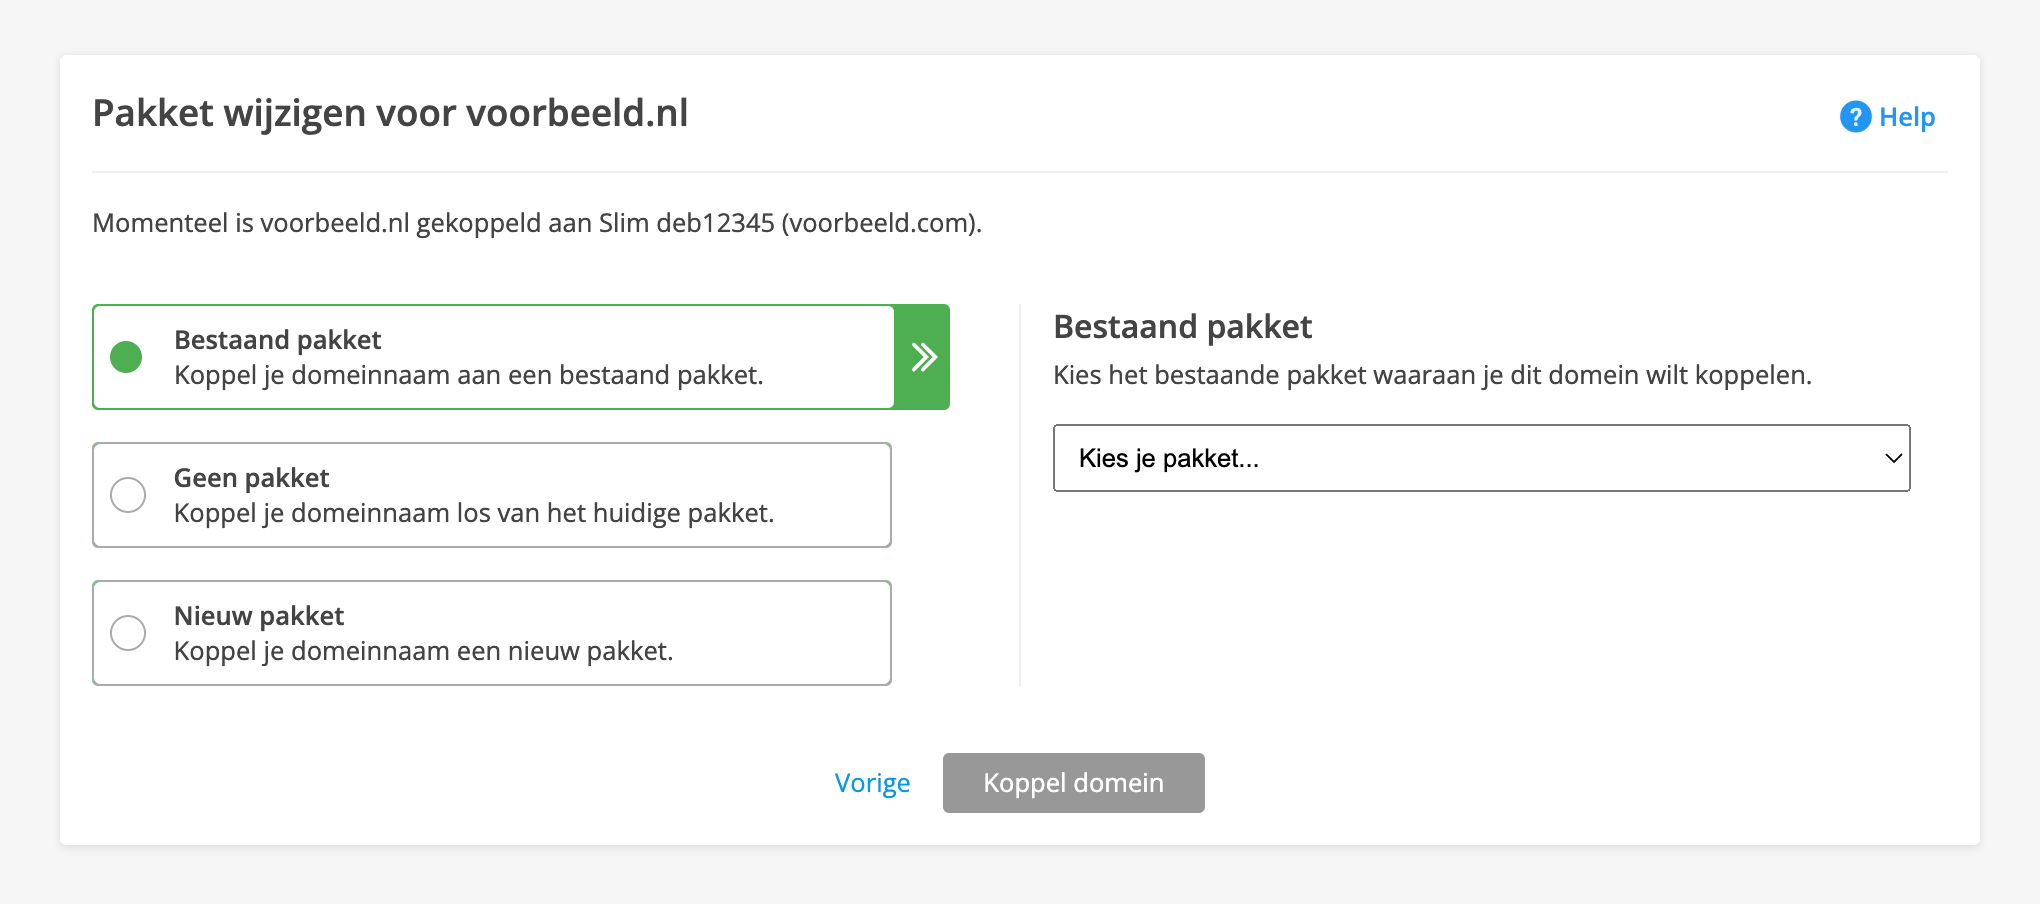Click the 'Bestaand pakket' option card

click(x=492, y=356)
